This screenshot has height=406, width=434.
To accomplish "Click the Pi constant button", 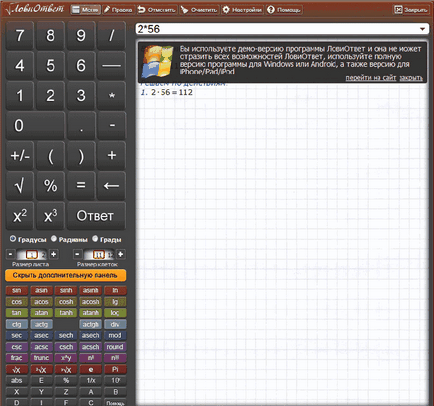I will point(115,369).
